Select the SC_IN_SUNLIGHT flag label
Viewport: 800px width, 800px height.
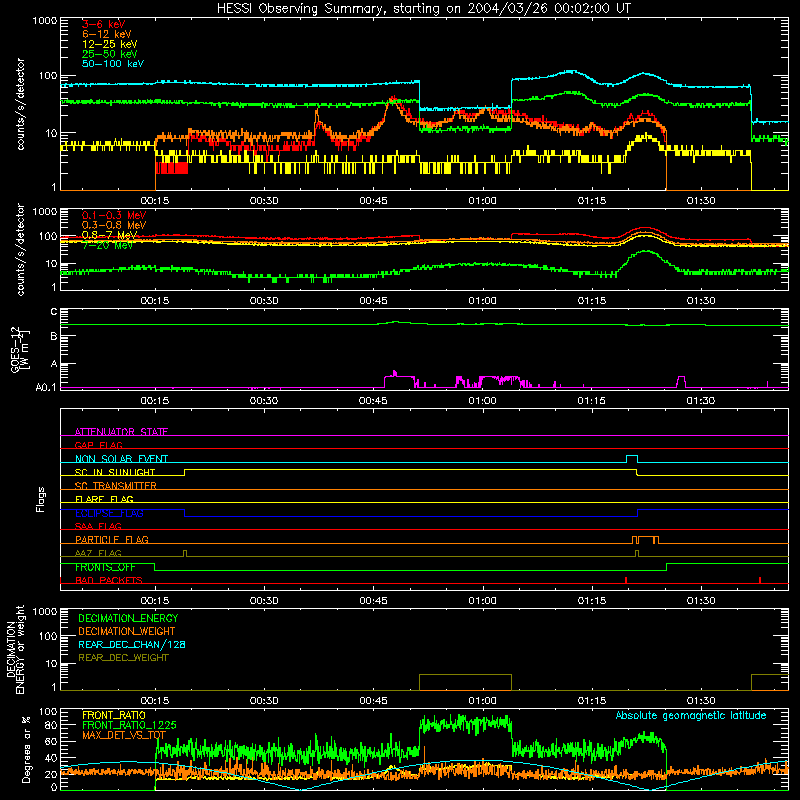pyautogui.click(x=115, y=472)
